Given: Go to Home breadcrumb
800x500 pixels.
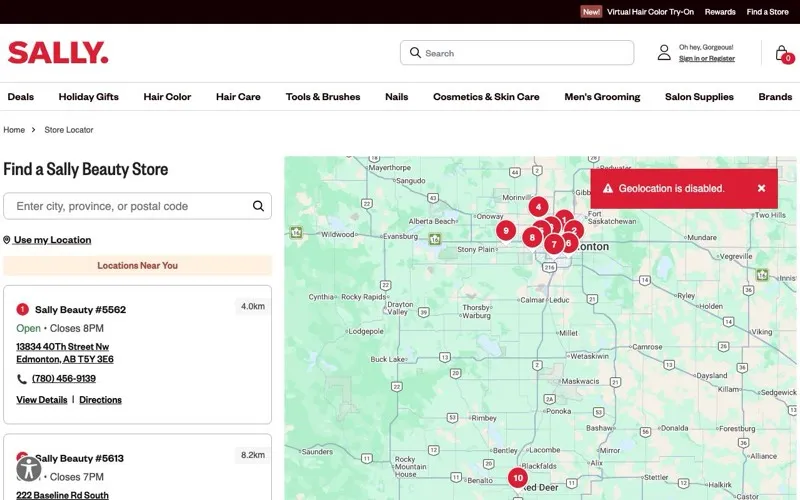Looking at the screenshot, I should tap(14, 130).
